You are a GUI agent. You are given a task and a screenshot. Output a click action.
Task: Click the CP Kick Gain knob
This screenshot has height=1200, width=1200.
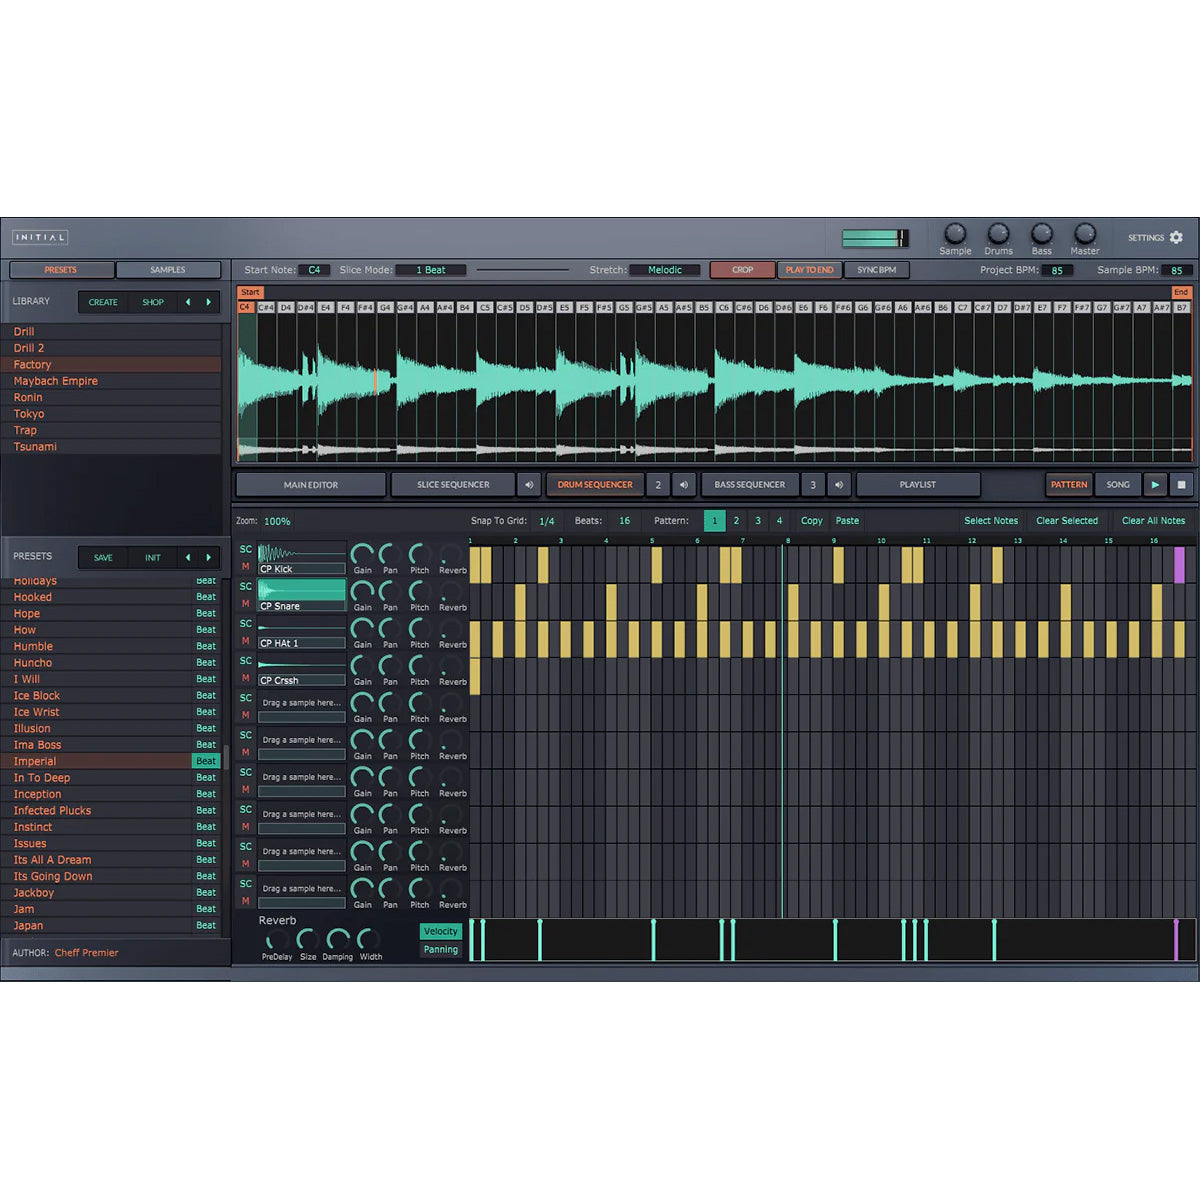click(362, 554)
